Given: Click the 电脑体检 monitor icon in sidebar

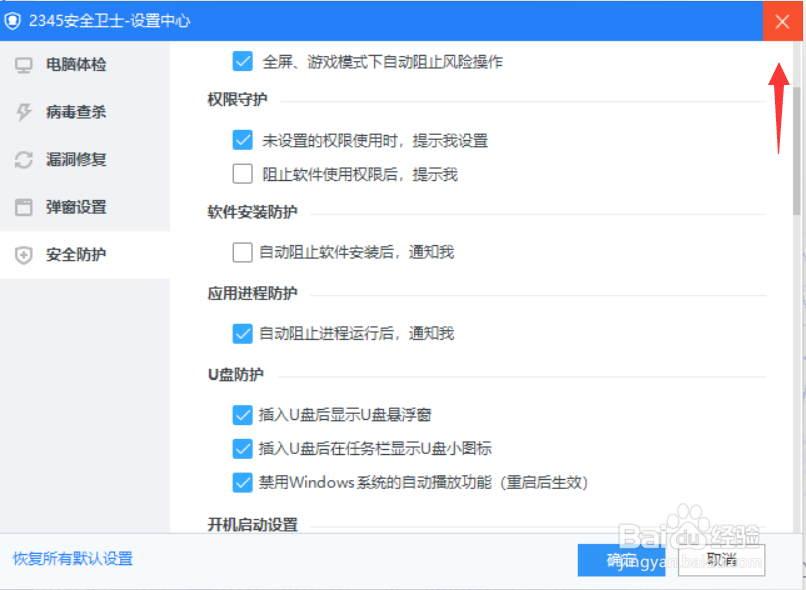Looking at the screenshot, I should [x=22, y=65].
